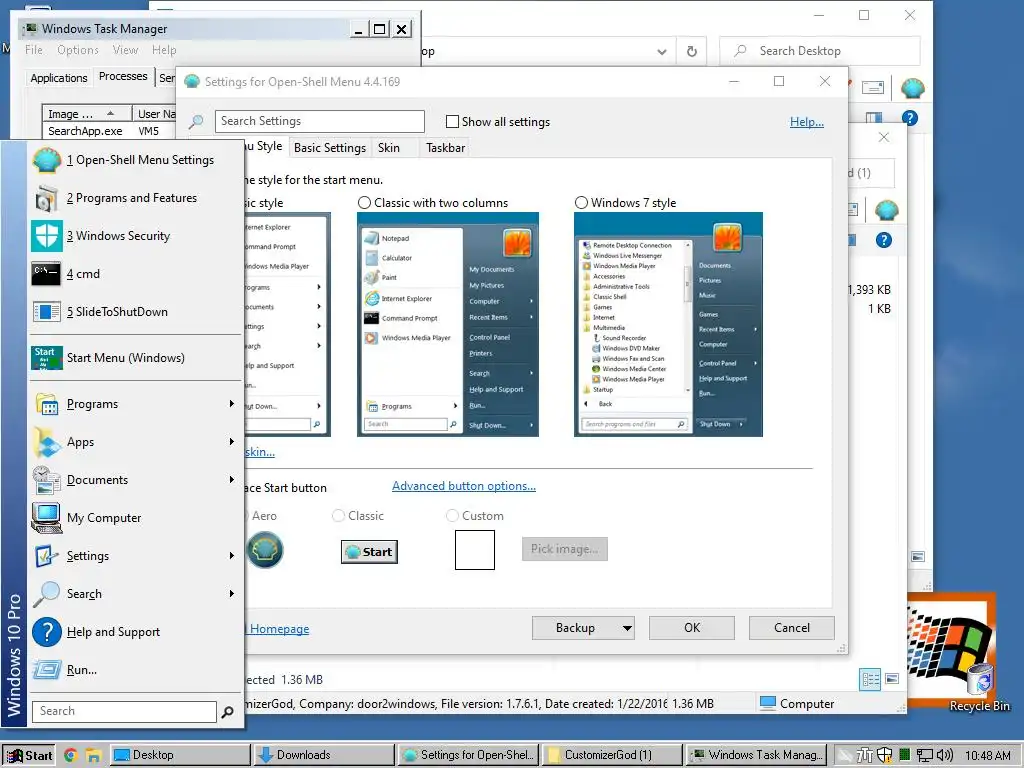Open Start Menu (Windows) icon

click(47, 358)
